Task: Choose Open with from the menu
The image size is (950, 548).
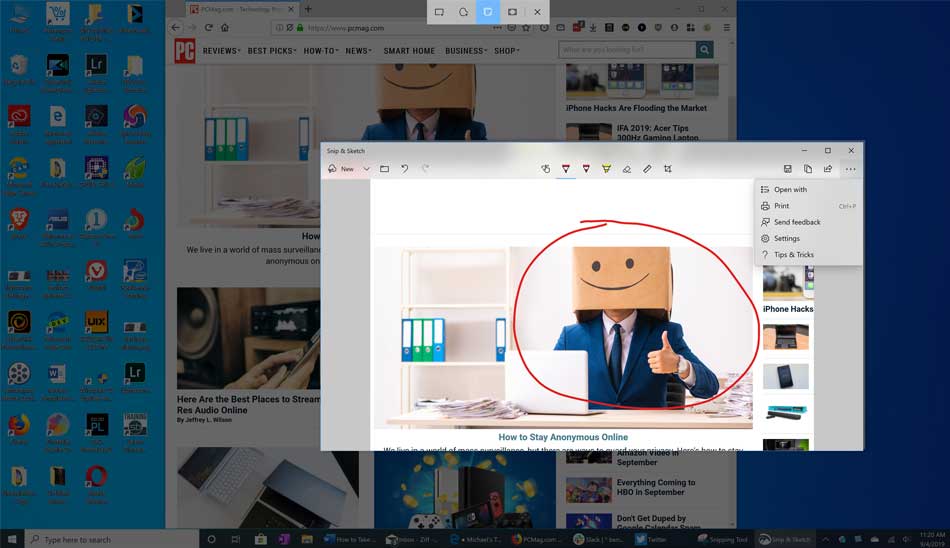Action: point(808,190)
